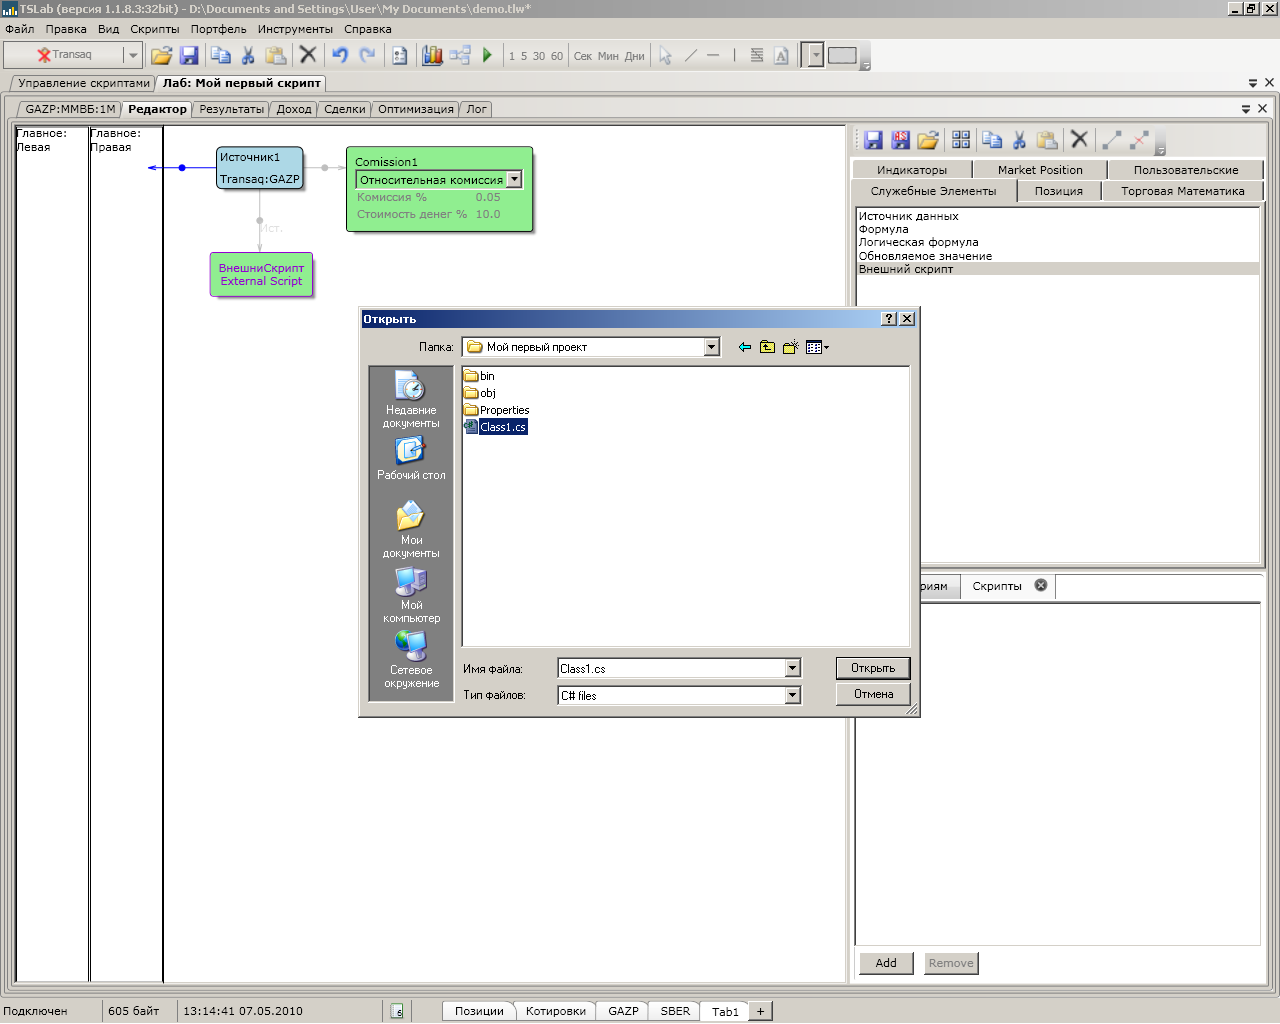Click the bar chart icon in toolbar

point(432,55)
